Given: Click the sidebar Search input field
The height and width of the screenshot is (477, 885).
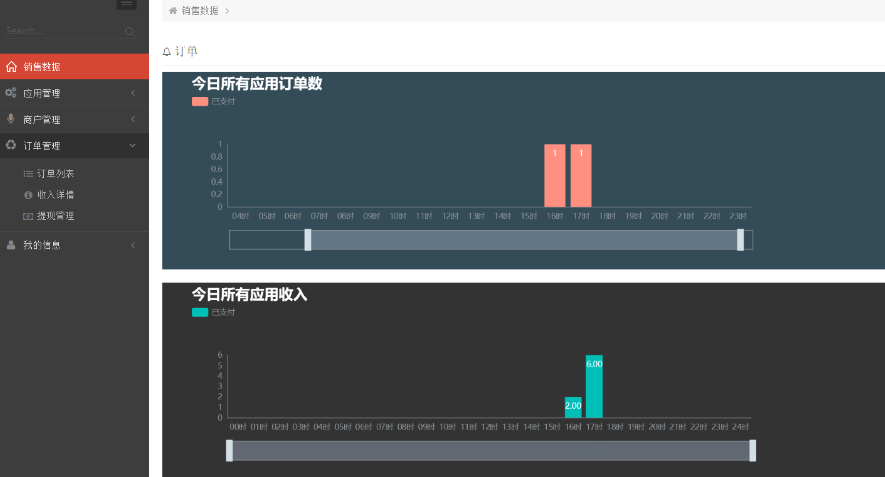Looking at the screenshot, I should tap(60, 32).
